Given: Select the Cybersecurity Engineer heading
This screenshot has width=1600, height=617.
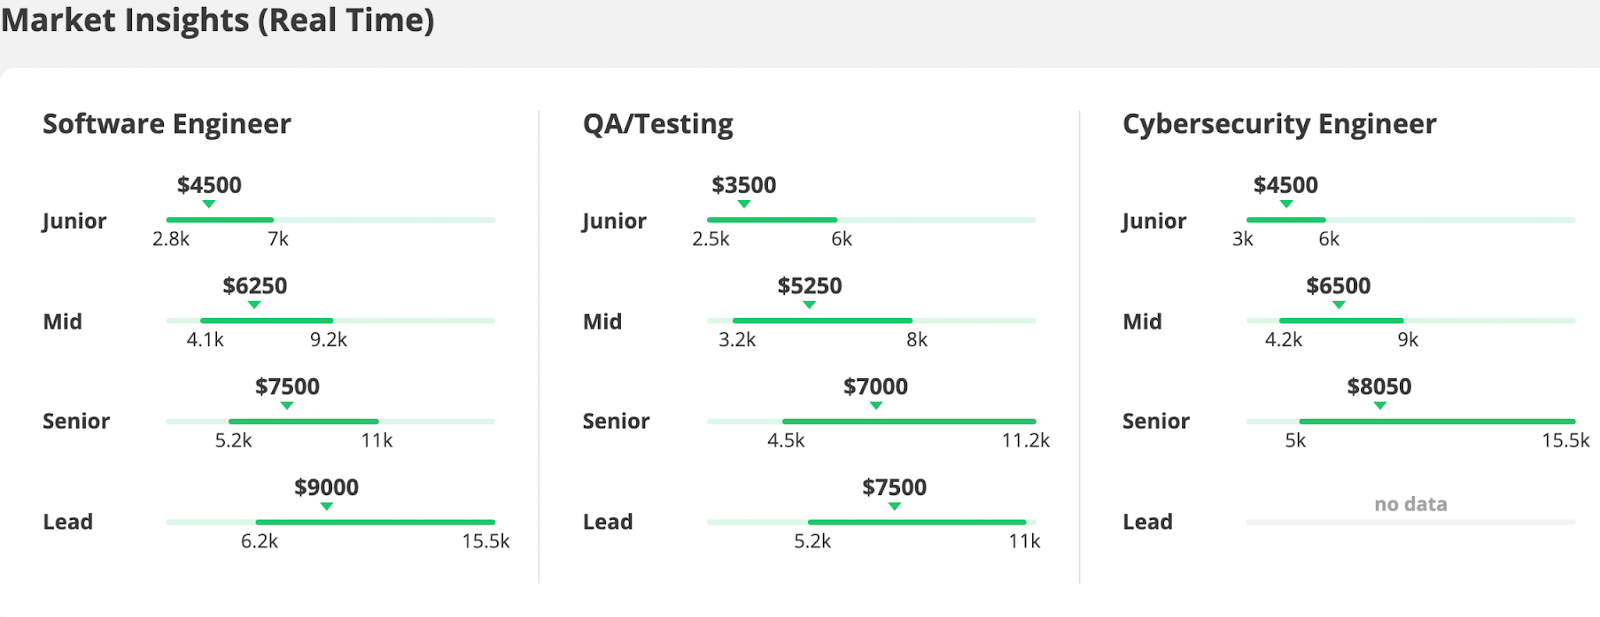Looking at the screenshot, I should coord(1279,124).
